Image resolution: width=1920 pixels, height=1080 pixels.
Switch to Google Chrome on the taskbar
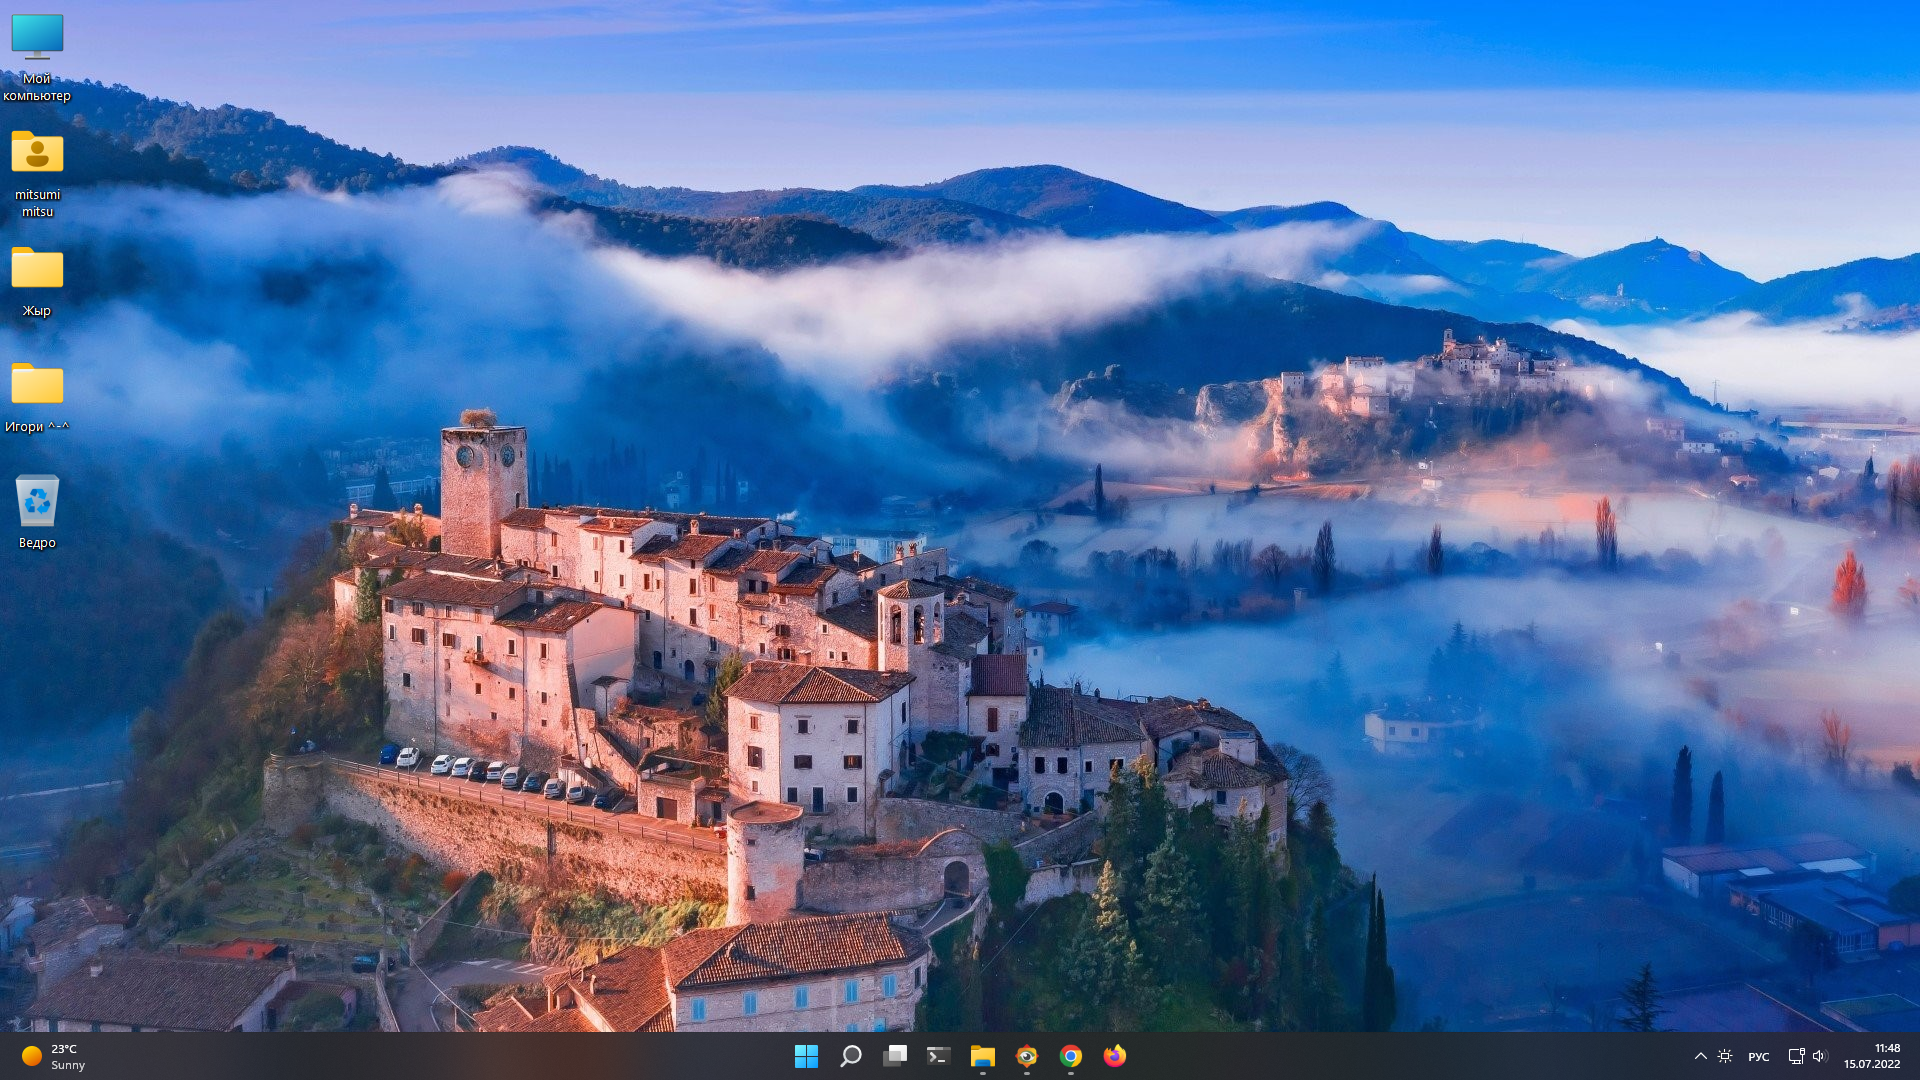point(1070,1056)
